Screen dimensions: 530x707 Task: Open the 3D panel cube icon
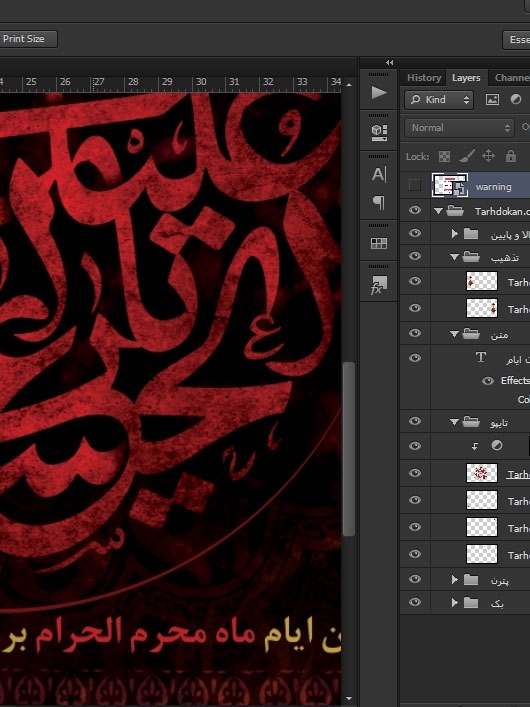(379, 132)
